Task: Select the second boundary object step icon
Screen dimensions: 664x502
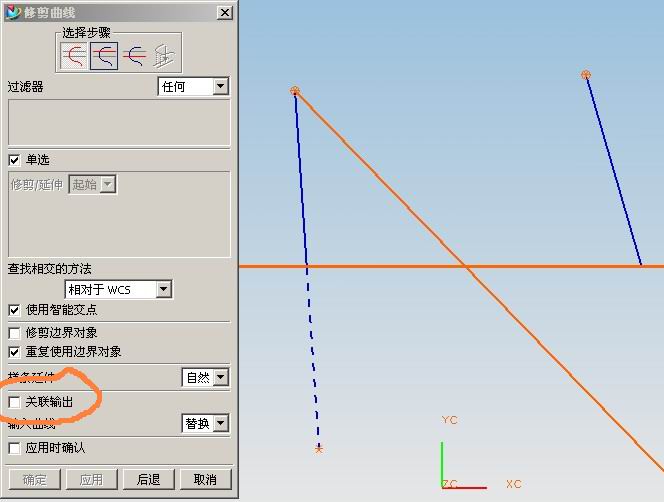Action: (x=134, y=55)
